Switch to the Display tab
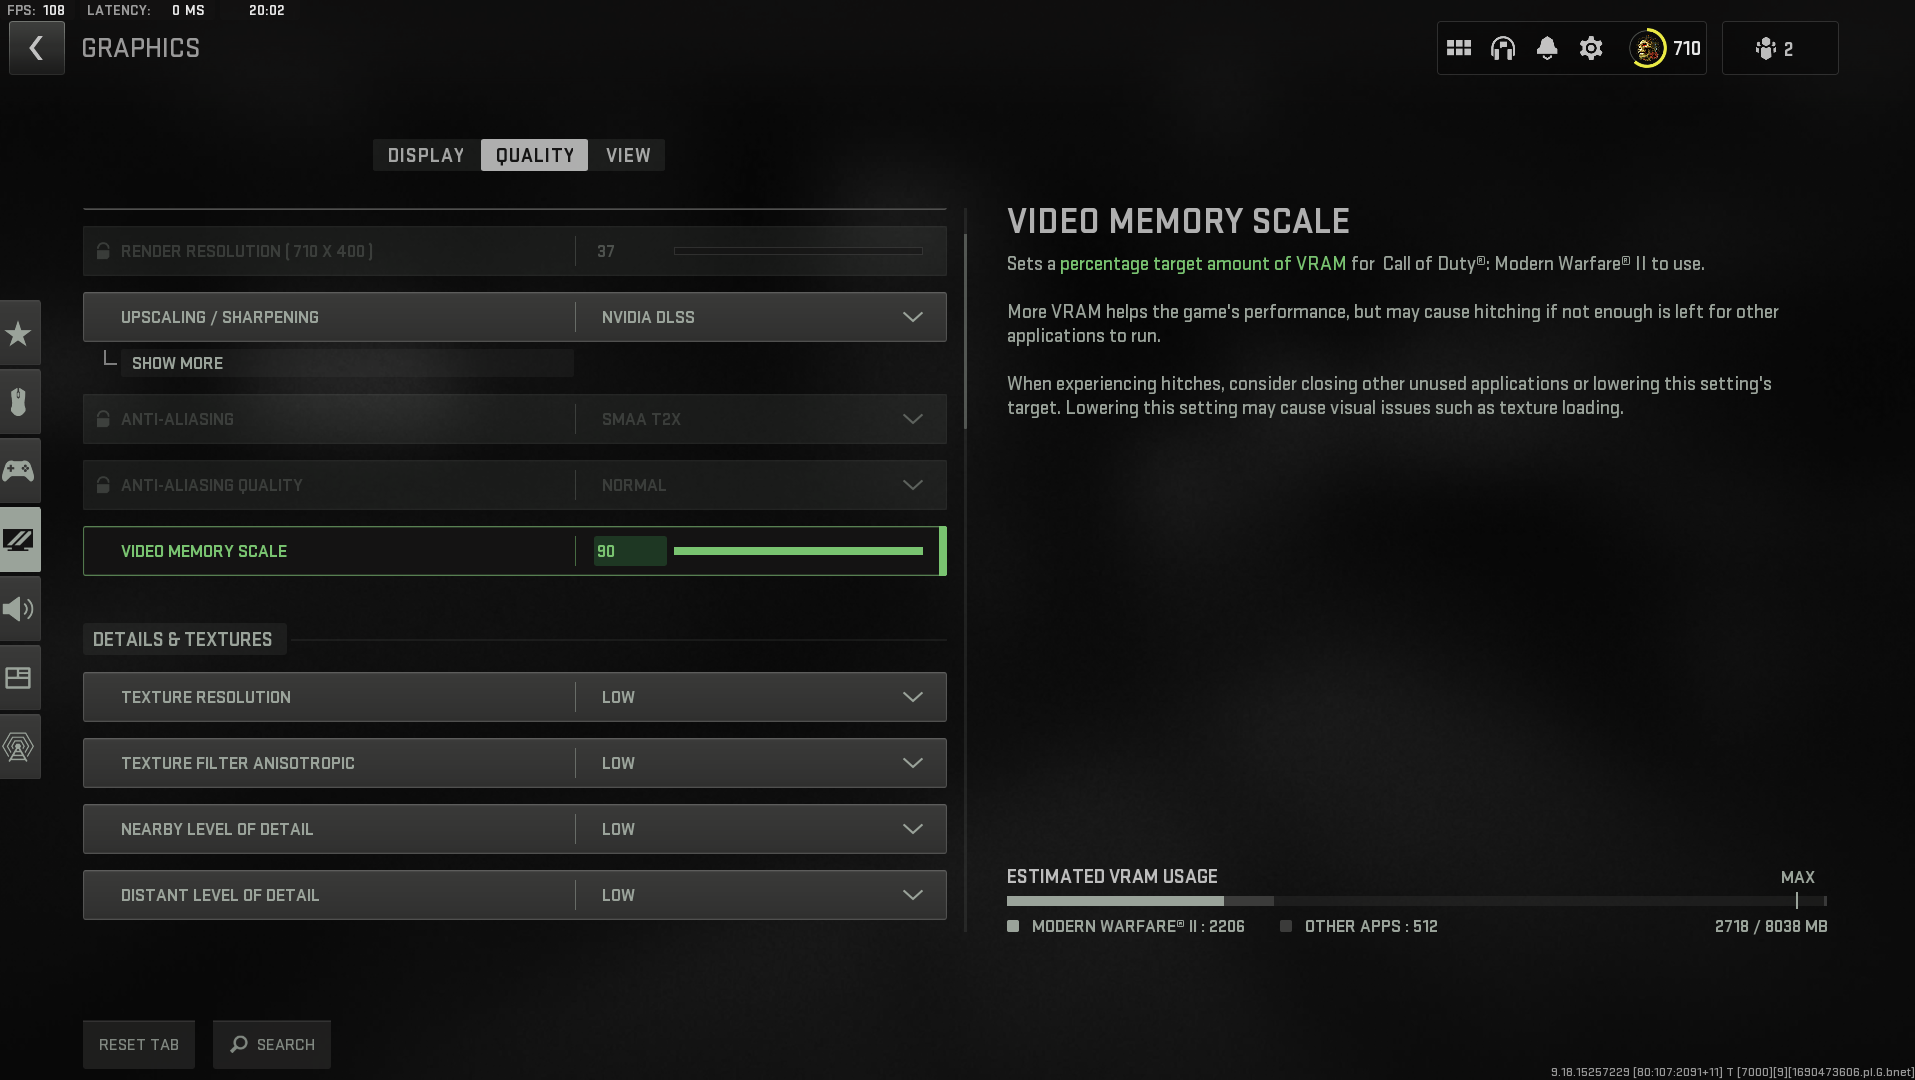The image size is (1915, 1080). pyautogui.click(x=426, y=155)
